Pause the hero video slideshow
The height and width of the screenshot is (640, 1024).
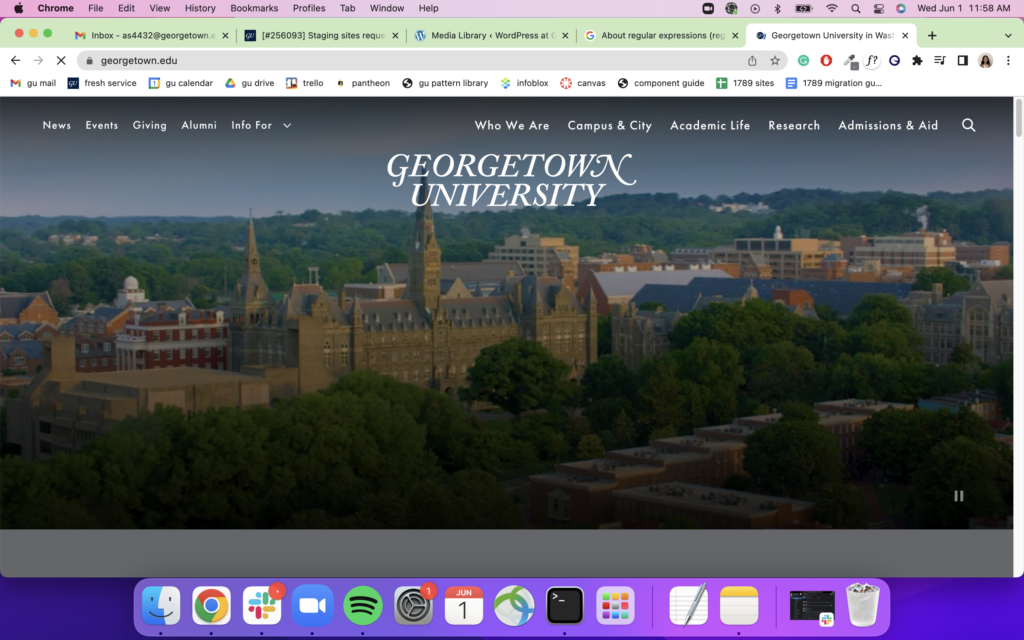pos(959,496)
